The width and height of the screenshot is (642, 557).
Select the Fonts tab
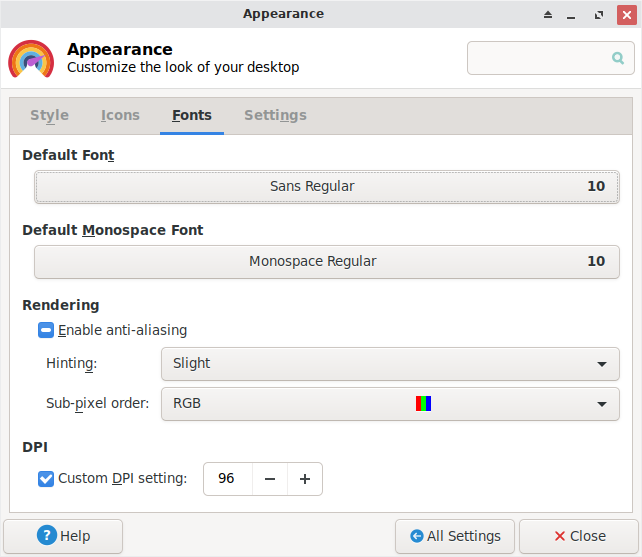[192, 116]
